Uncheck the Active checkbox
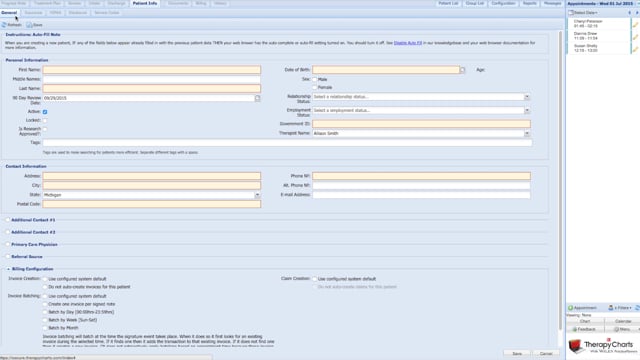The width and height of the screenshot is (640, 360). coord(45,112)
